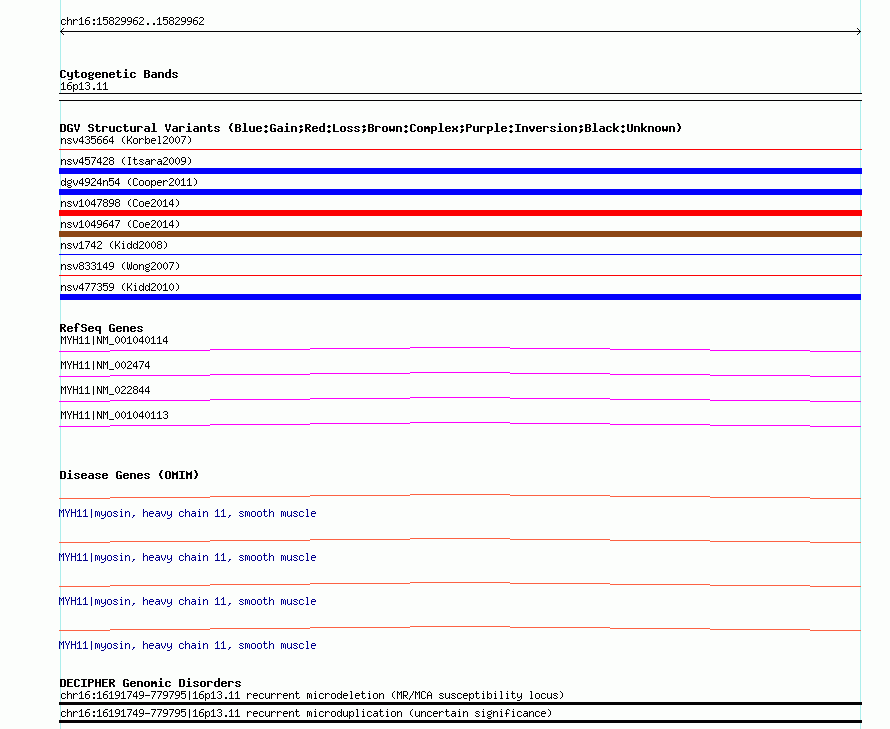
Task: Open variant nsv457428 (Itsara2009)
Action: [126, 161]
